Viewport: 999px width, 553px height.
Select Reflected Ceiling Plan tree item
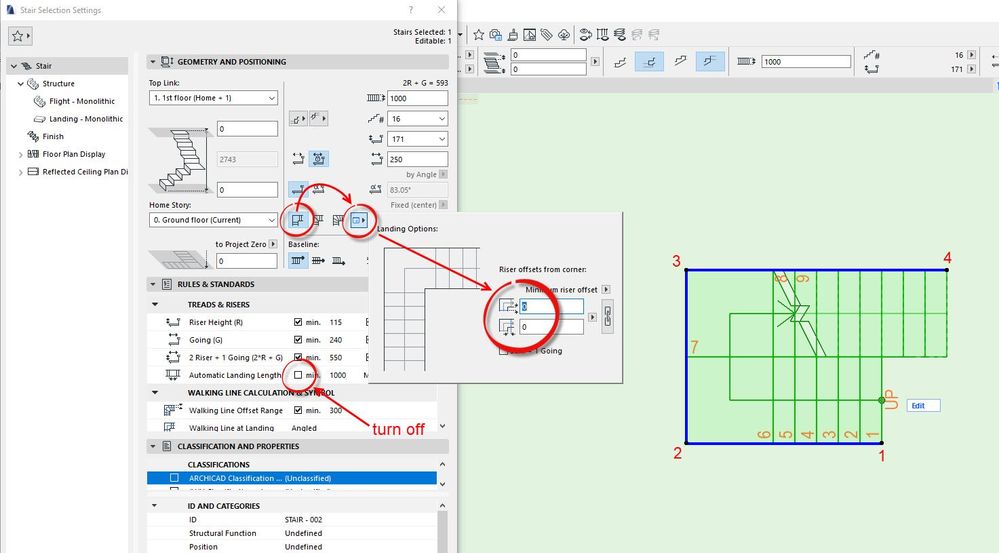(x=85, y=172)
